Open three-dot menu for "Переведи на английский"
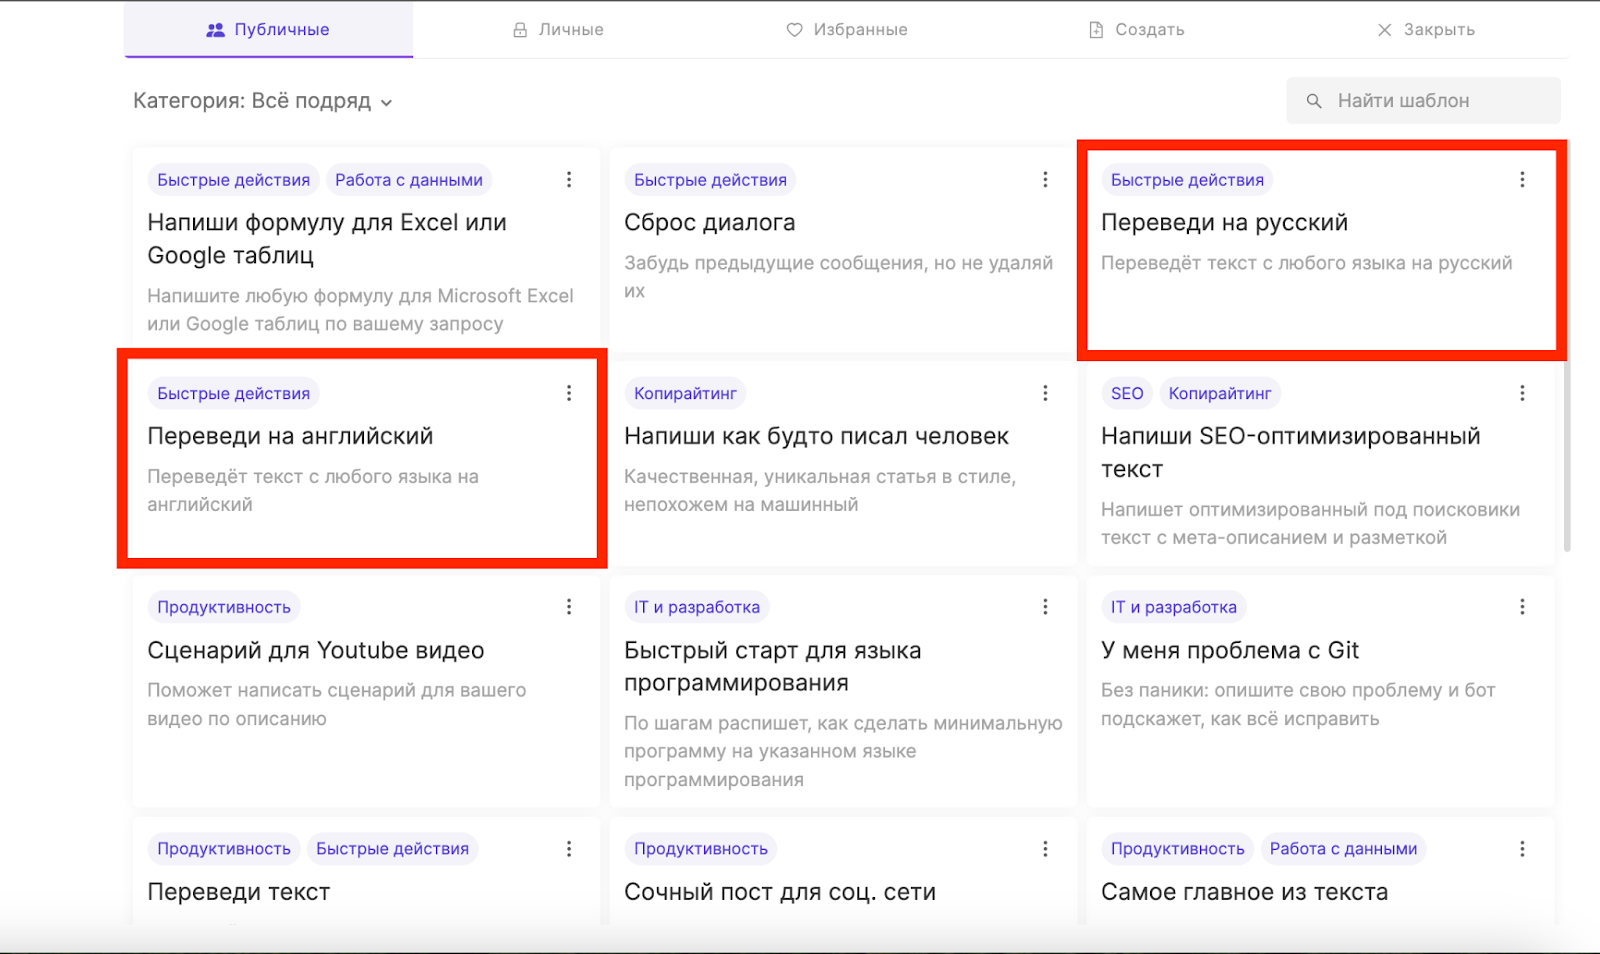1600x954 pixels. (569, 393)
